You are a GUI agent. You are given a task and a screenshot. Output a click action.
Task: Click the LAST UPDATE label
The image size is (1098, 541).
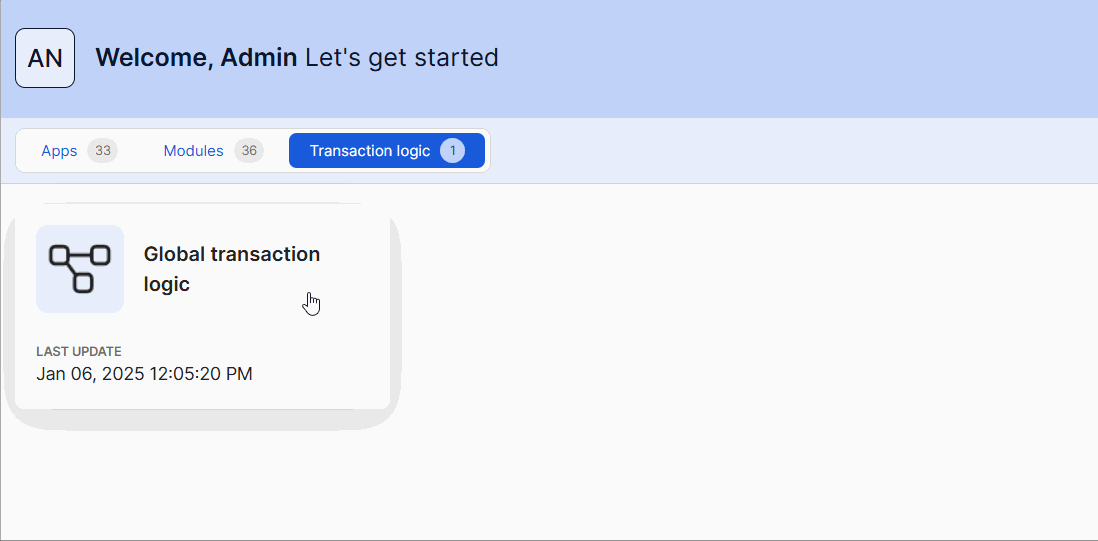coord(79,351)
